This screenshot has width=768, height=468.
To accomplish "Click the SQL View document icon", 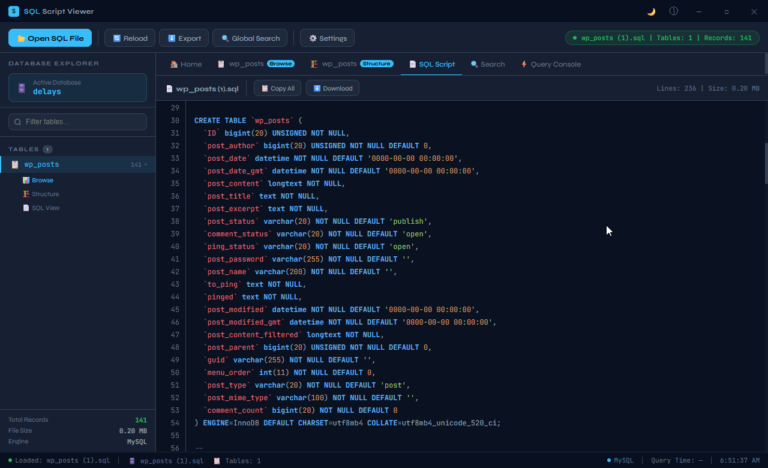I will pos(26,208).
